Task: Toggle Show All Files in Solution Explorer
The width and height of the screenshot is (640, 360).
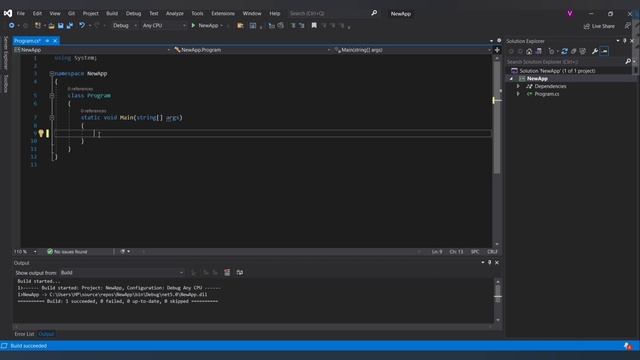Action: coord(583,51)
